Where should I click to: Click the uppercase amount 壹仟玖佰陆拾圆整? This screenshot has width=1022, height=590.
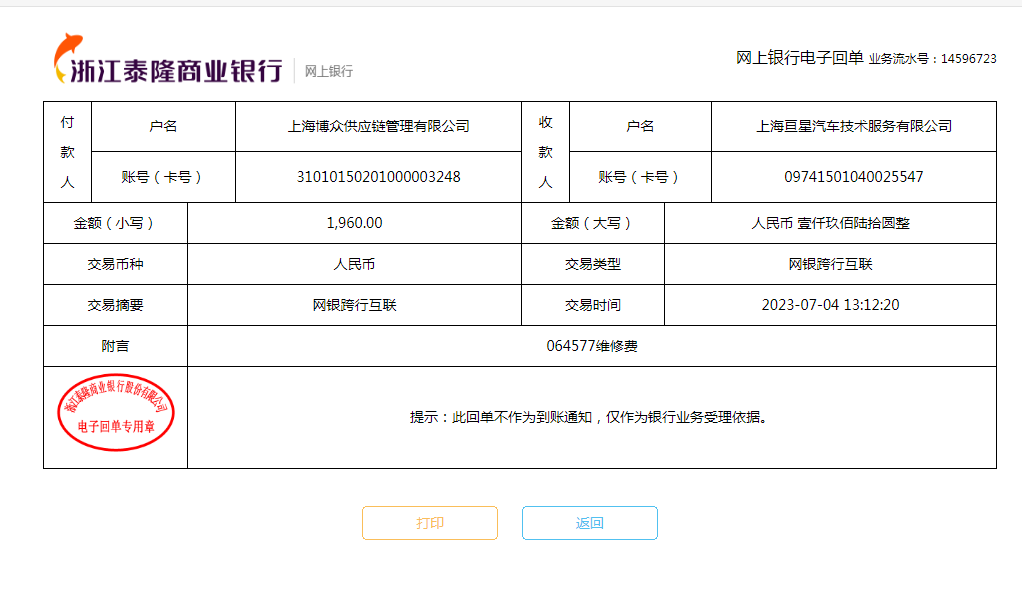[830, 223]
